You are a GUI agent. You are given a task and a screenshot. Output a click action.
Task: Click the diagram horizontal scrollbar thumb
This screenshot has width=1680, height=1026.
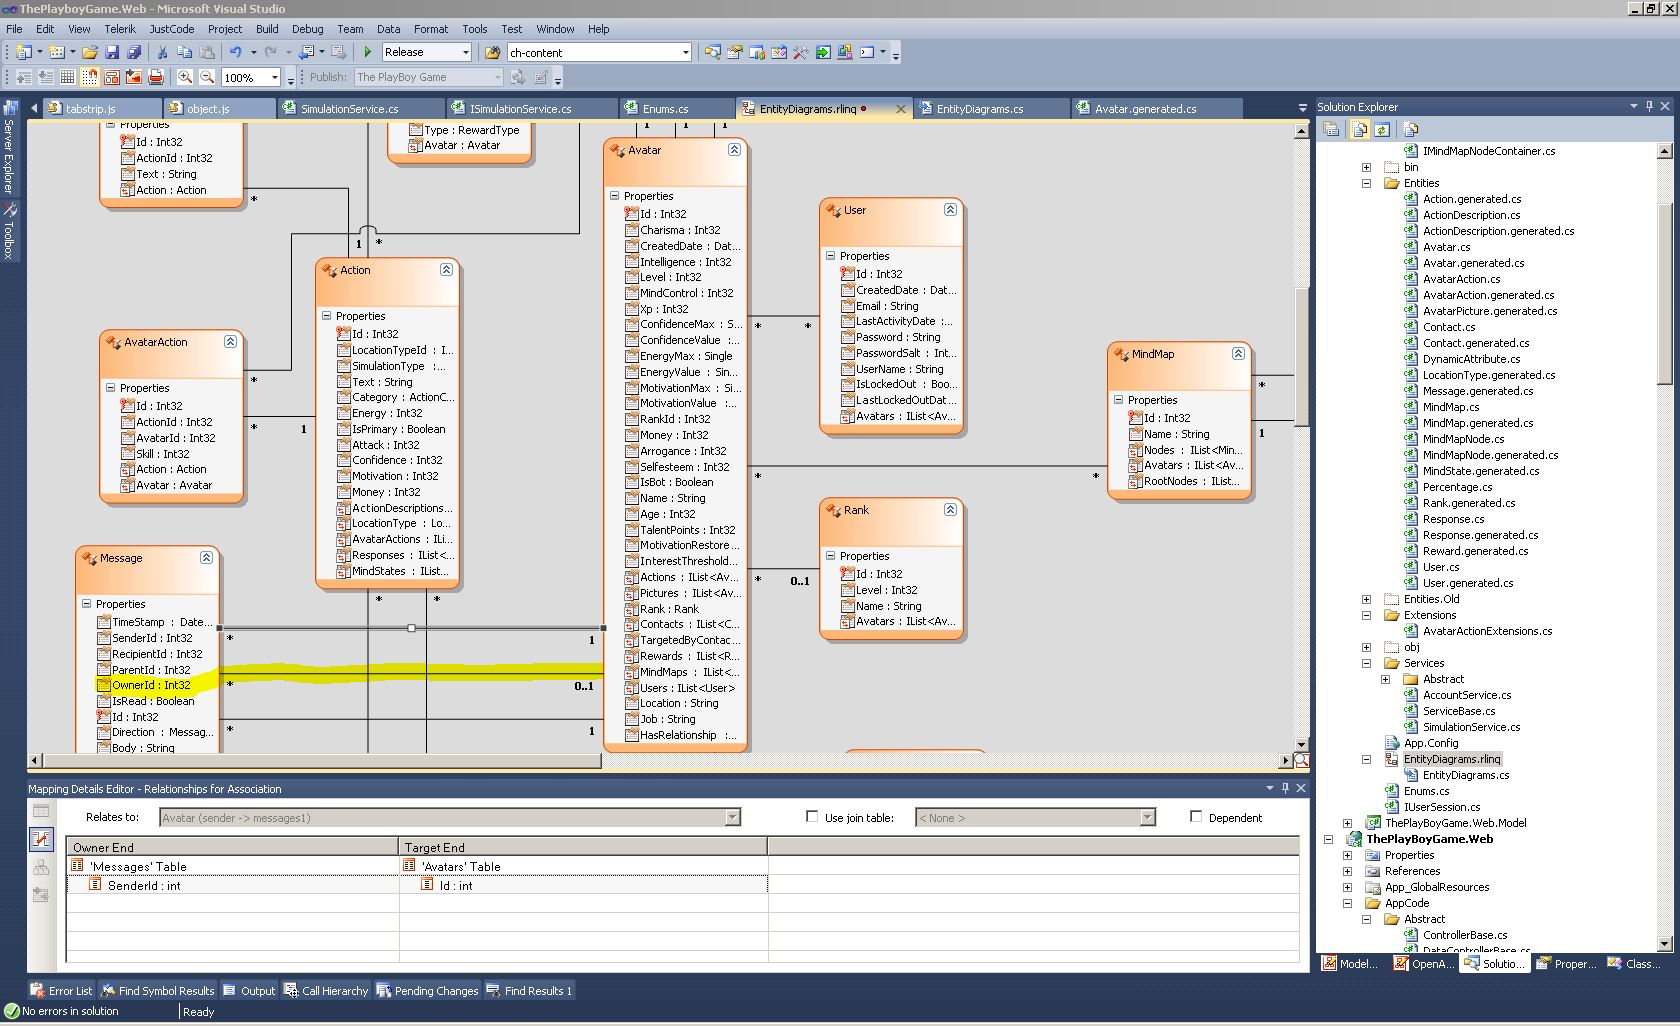[322, 761]
